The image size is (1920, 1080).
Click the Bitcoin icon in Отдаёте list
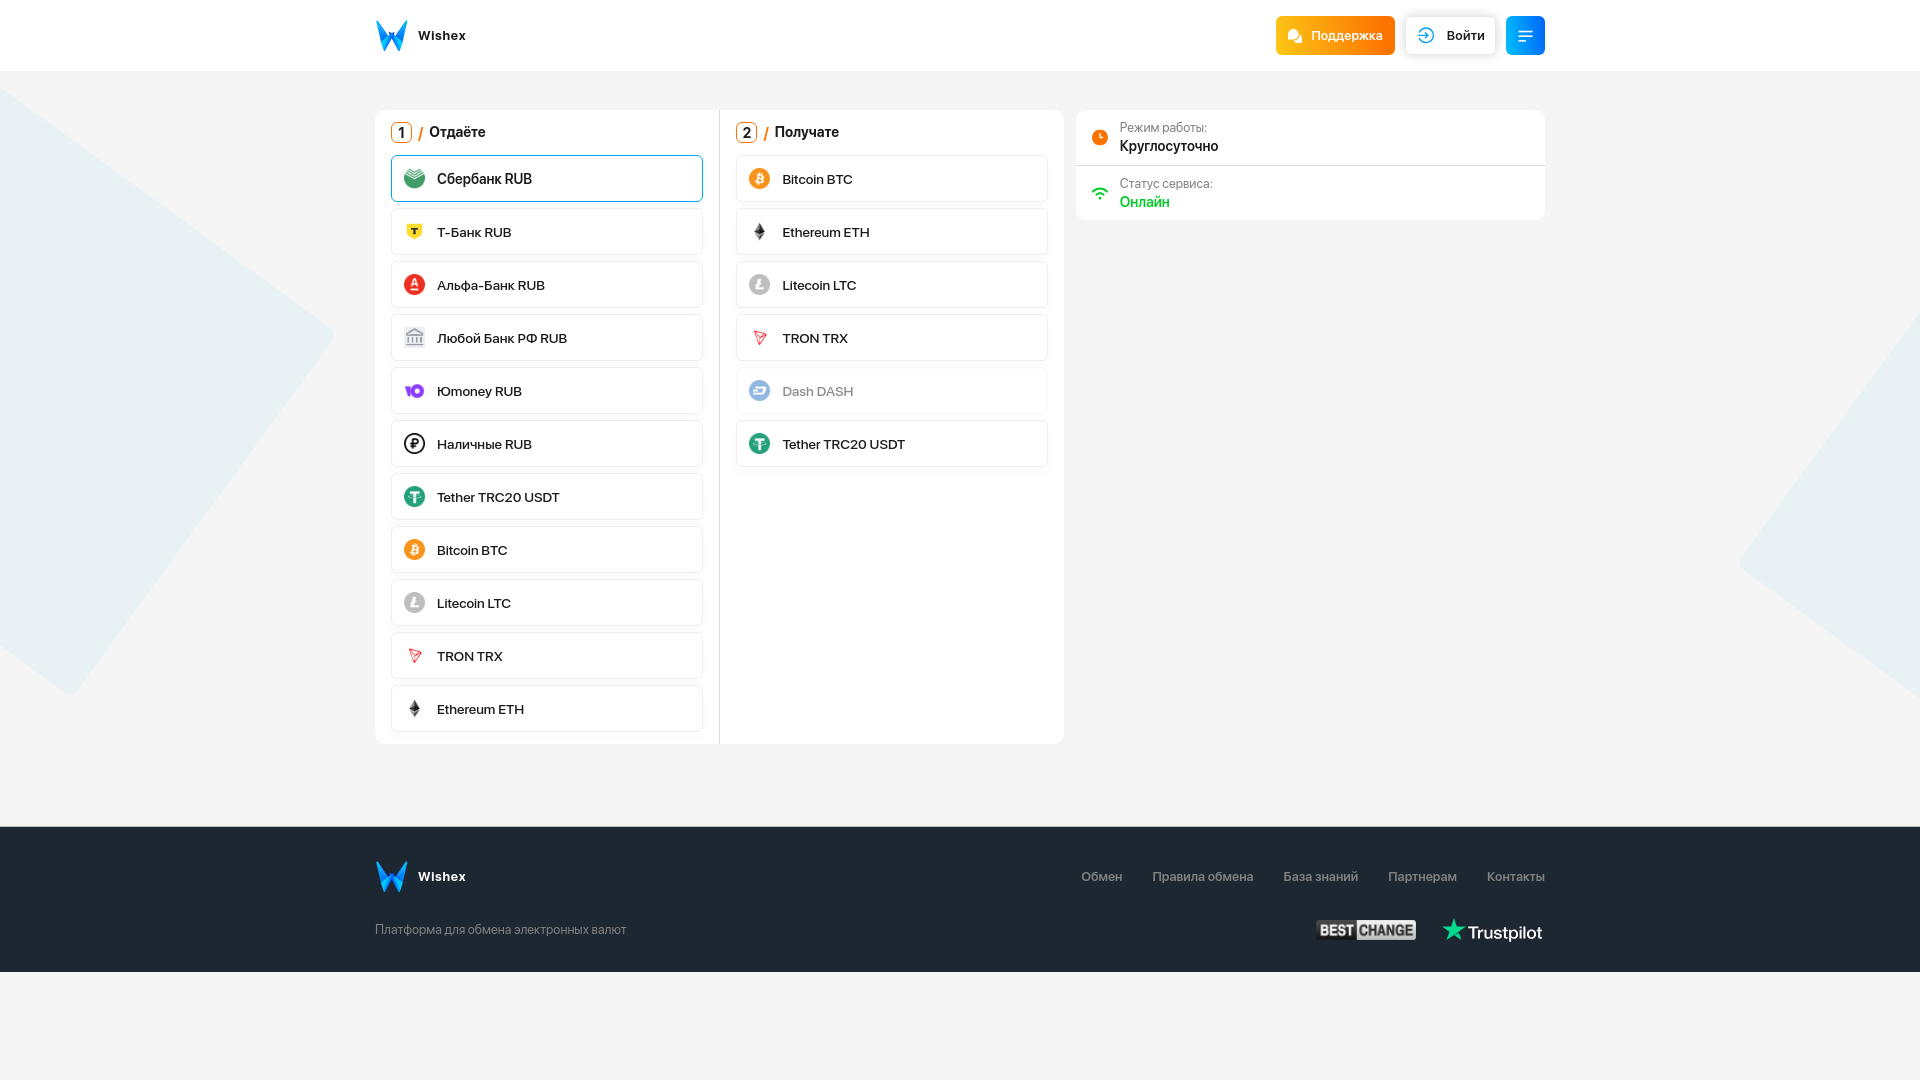pyautogui.click(x=414, y=550)
